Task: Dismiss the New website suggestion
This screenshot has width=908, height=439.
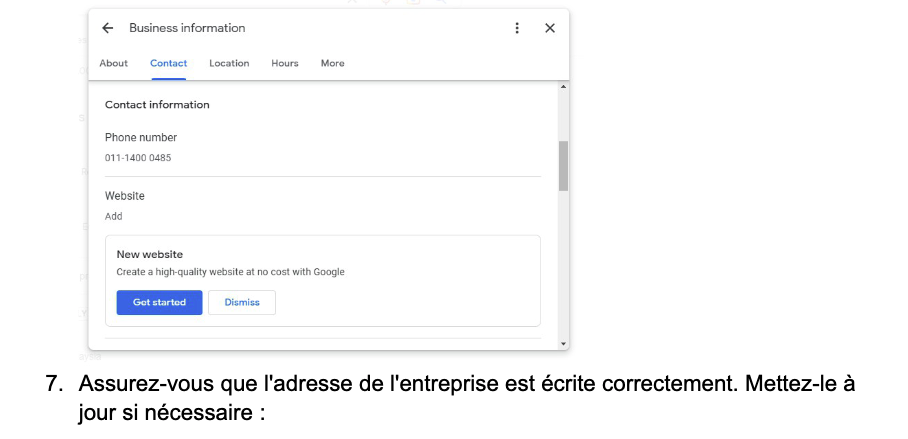Action: [242, 302]
